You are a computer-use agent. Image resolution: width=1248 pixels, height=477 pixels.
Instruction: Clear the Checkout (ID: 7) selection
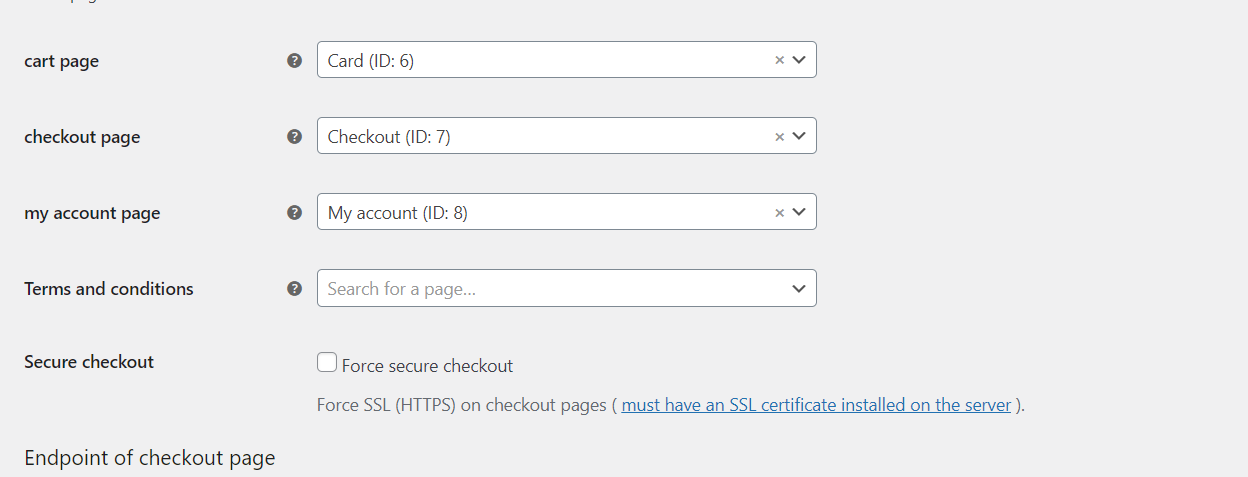(779, 136)
